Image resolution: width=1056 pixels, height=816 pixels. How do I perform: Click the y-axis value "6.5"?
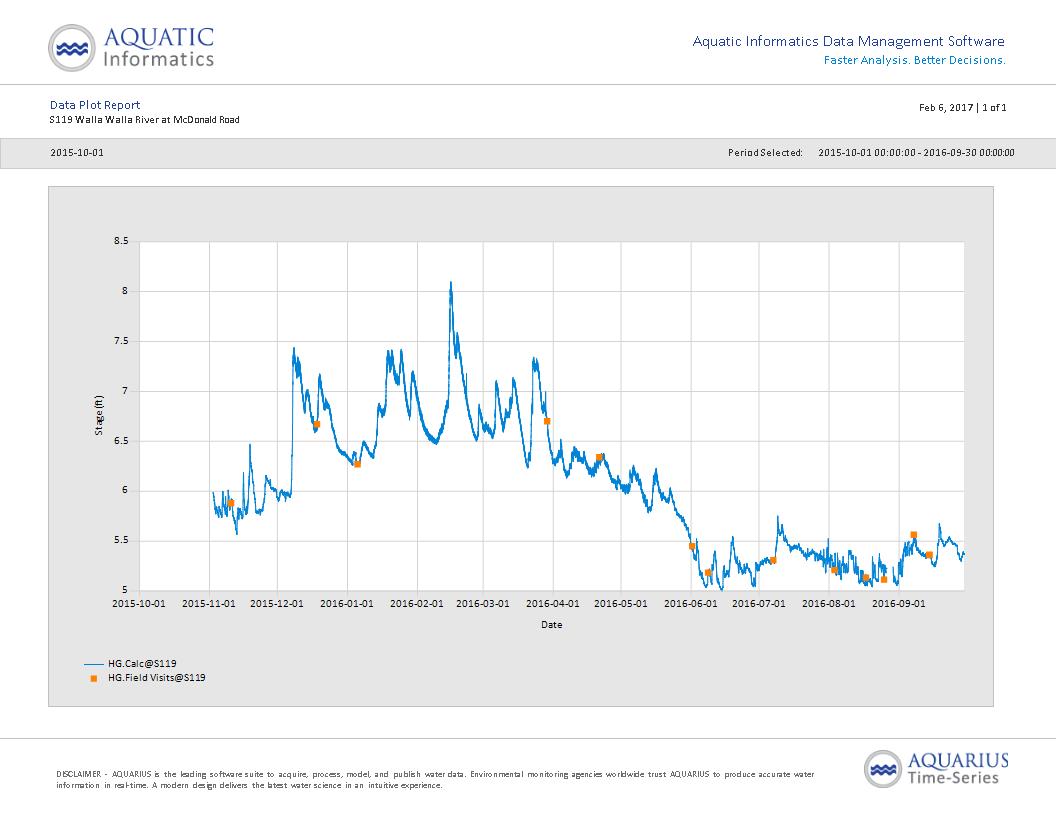pyautogui.click(x=121, y=441)
